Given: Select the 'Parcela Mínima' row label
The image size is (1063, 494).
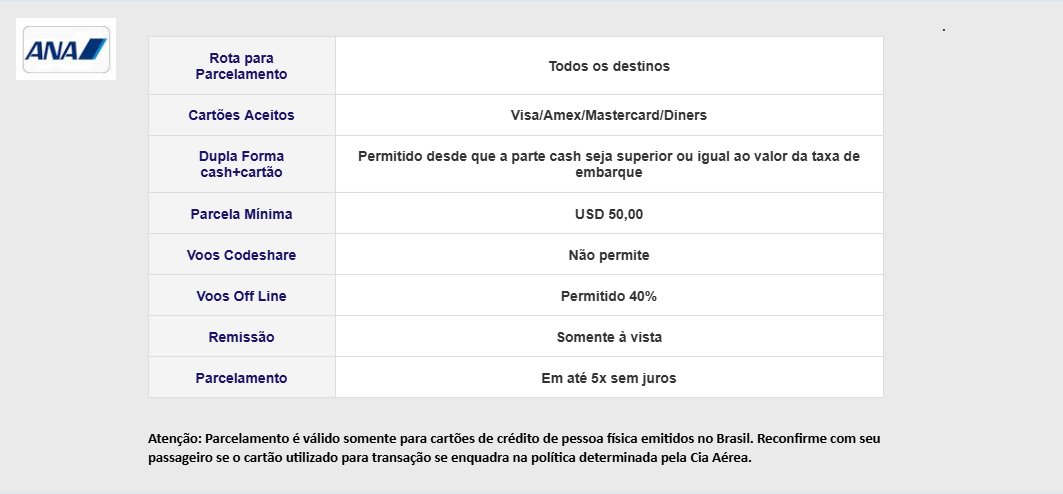Looking at the screenshot, I should [241, 214].
